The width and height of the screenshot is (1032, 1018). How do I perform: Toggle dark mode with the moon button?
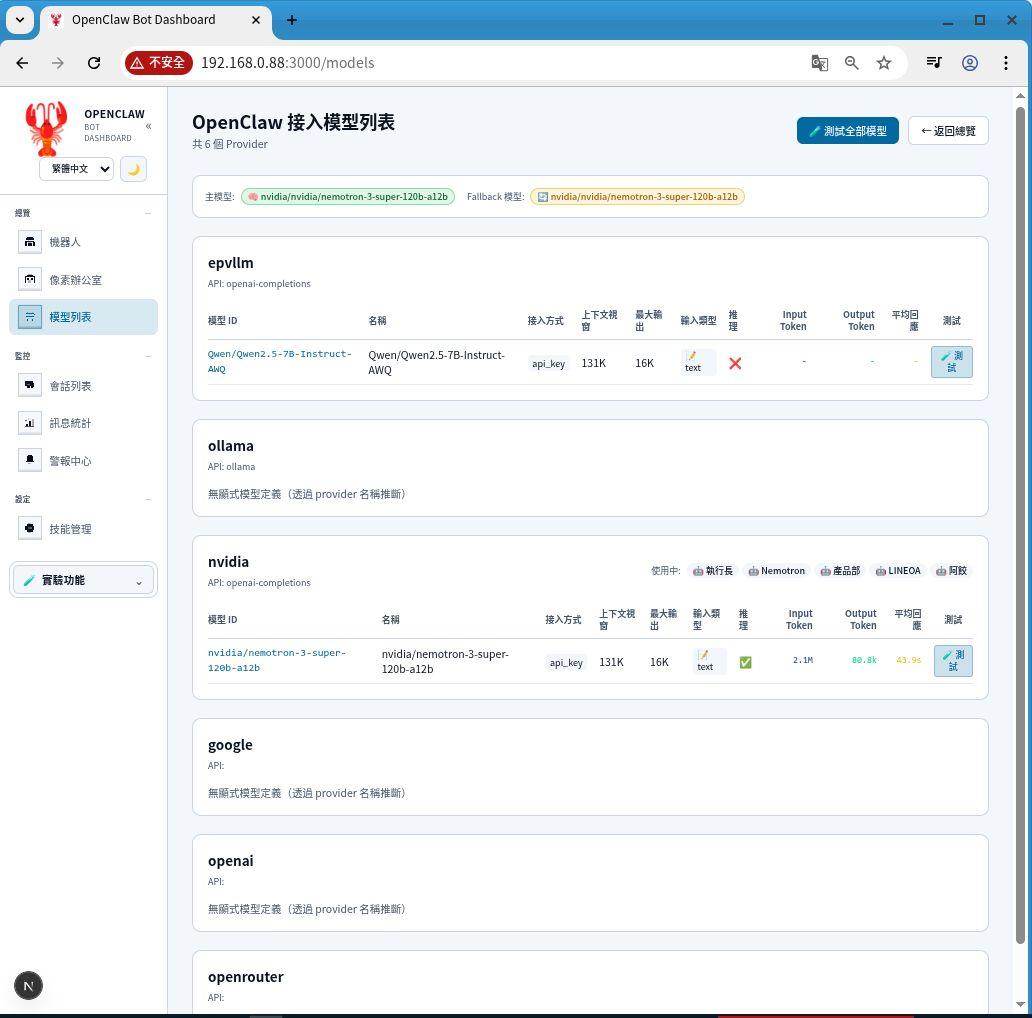134,169
